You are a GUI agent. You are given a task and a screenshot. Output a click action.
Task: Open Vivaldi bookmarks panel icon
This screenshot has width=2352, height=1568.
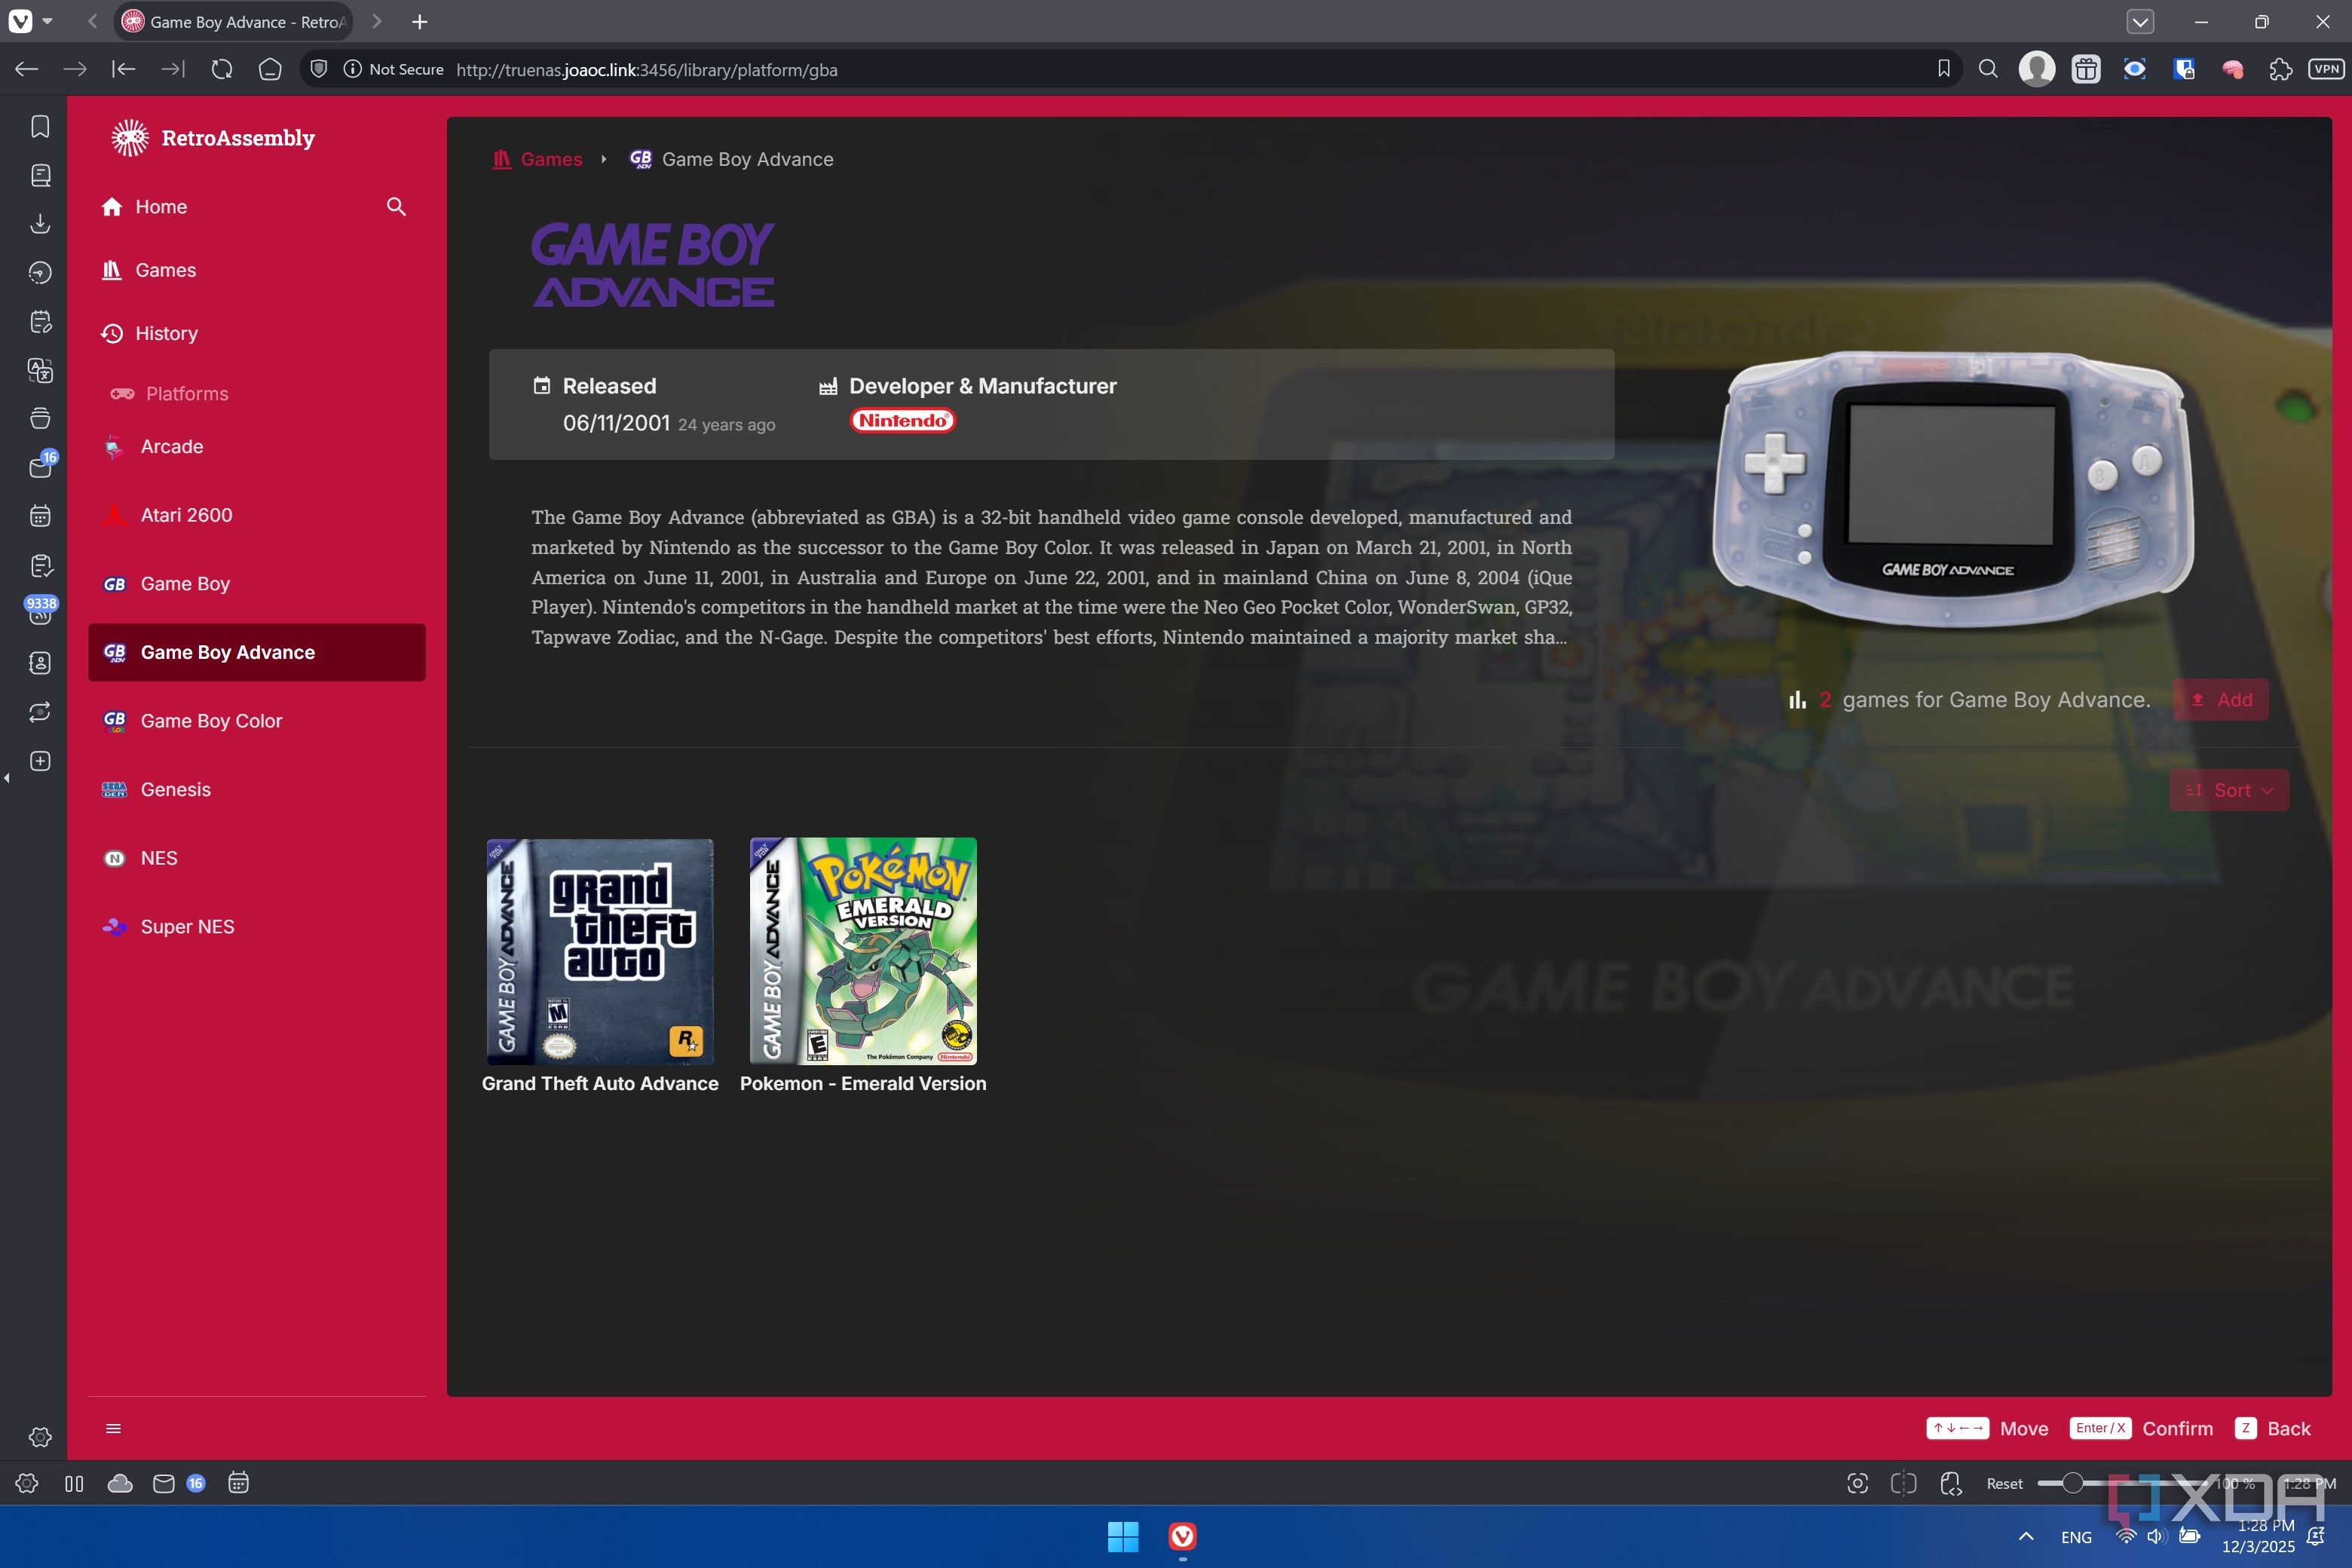40,127
